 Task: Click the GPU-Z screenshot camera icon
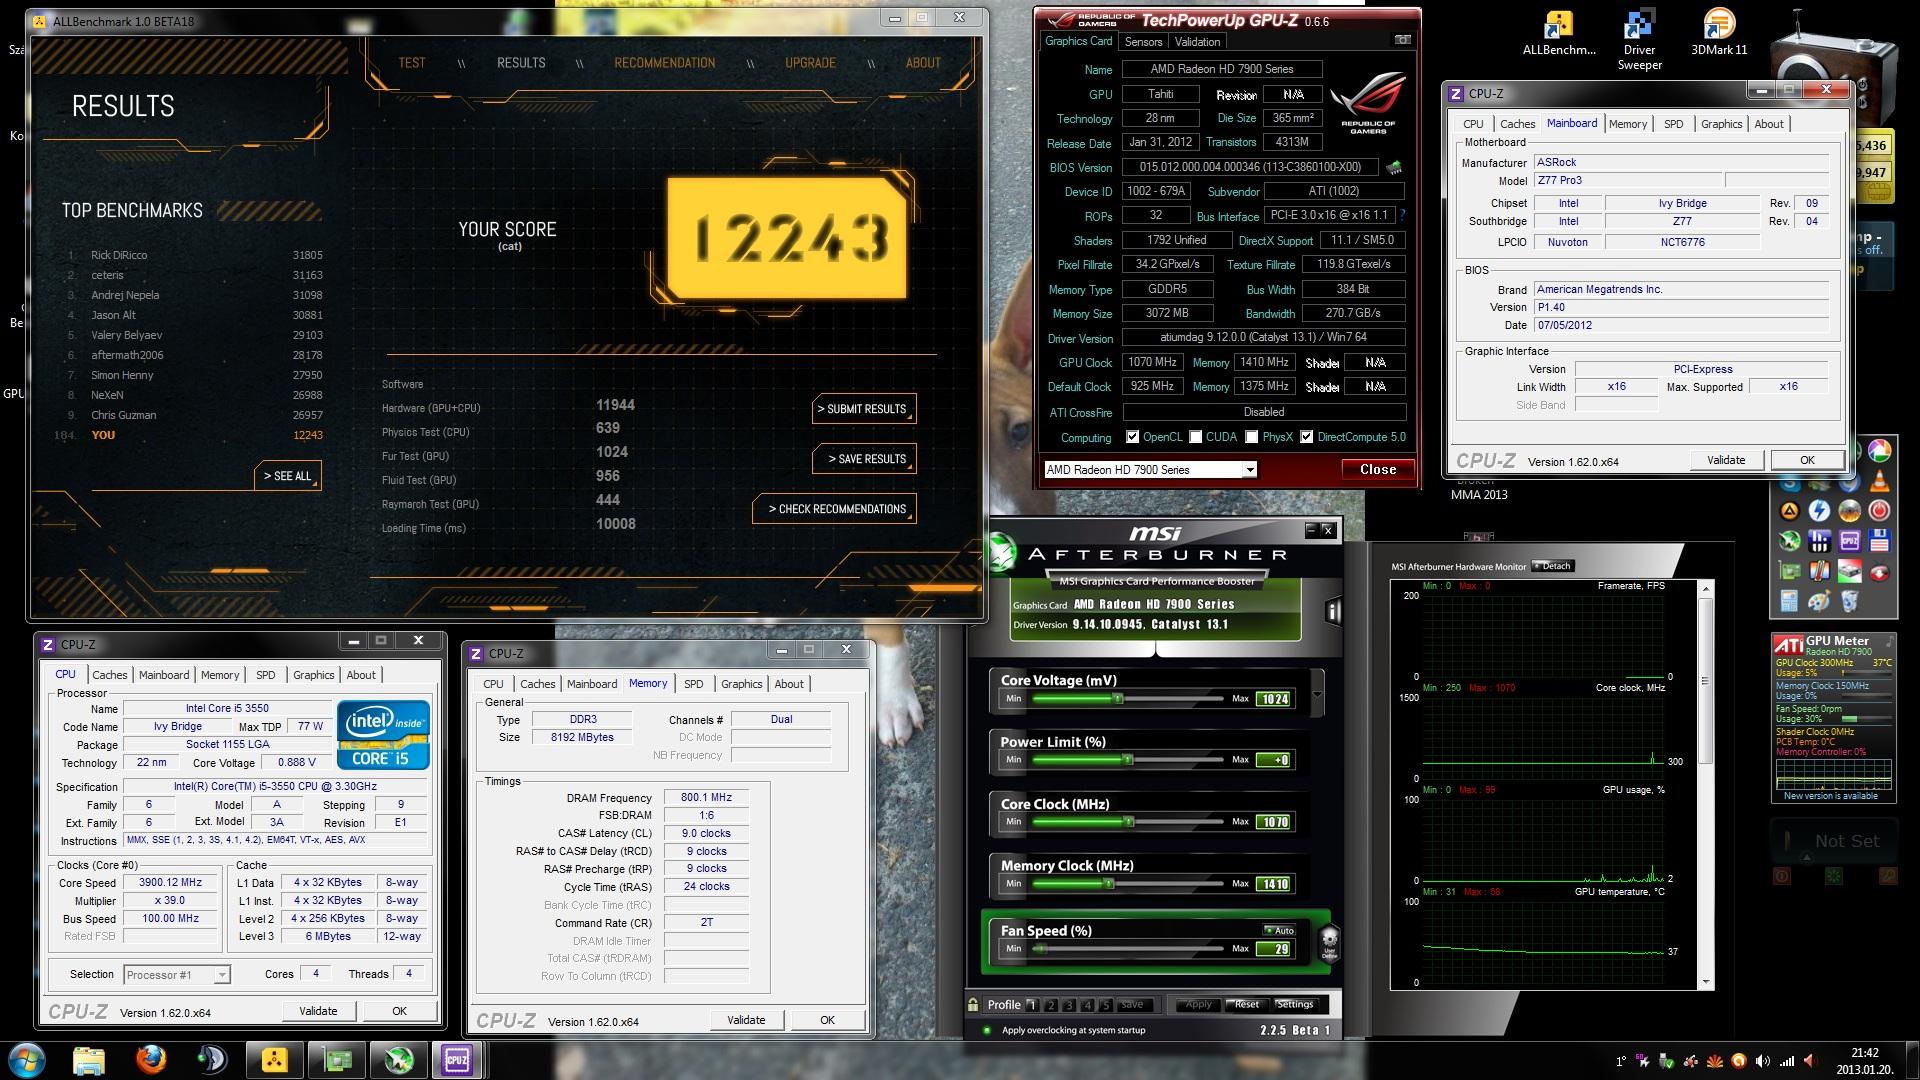point(1403,40)
